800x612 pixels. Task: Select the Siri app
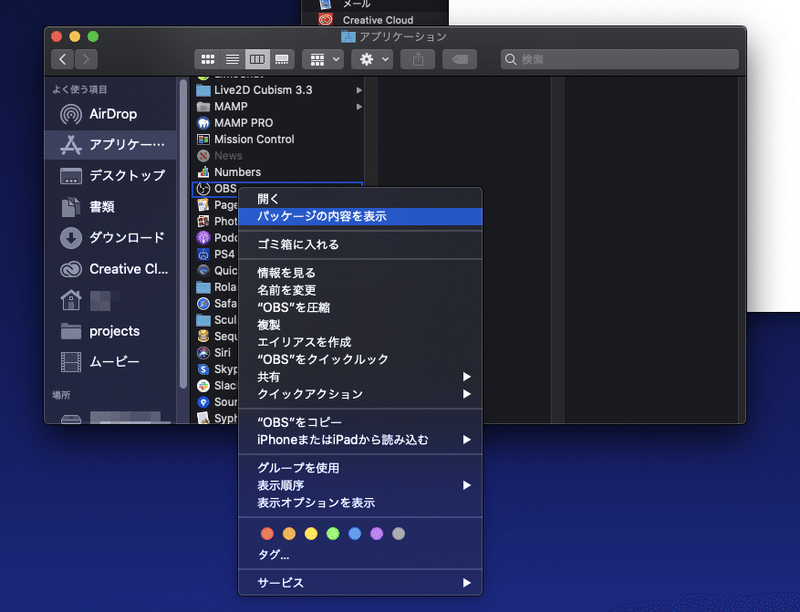(x=214, y=352)
